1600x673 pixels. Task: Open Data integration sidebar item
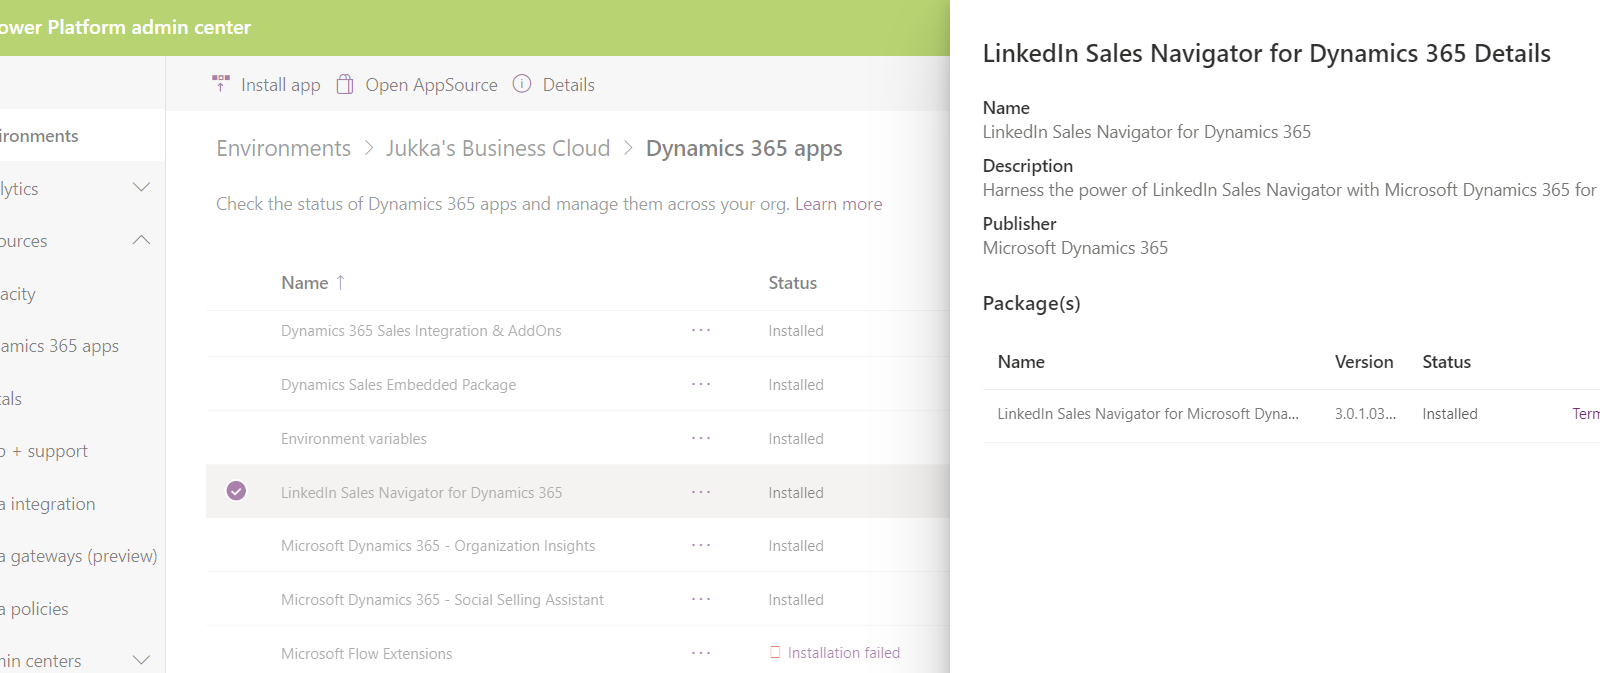click(x=48, y=504)
